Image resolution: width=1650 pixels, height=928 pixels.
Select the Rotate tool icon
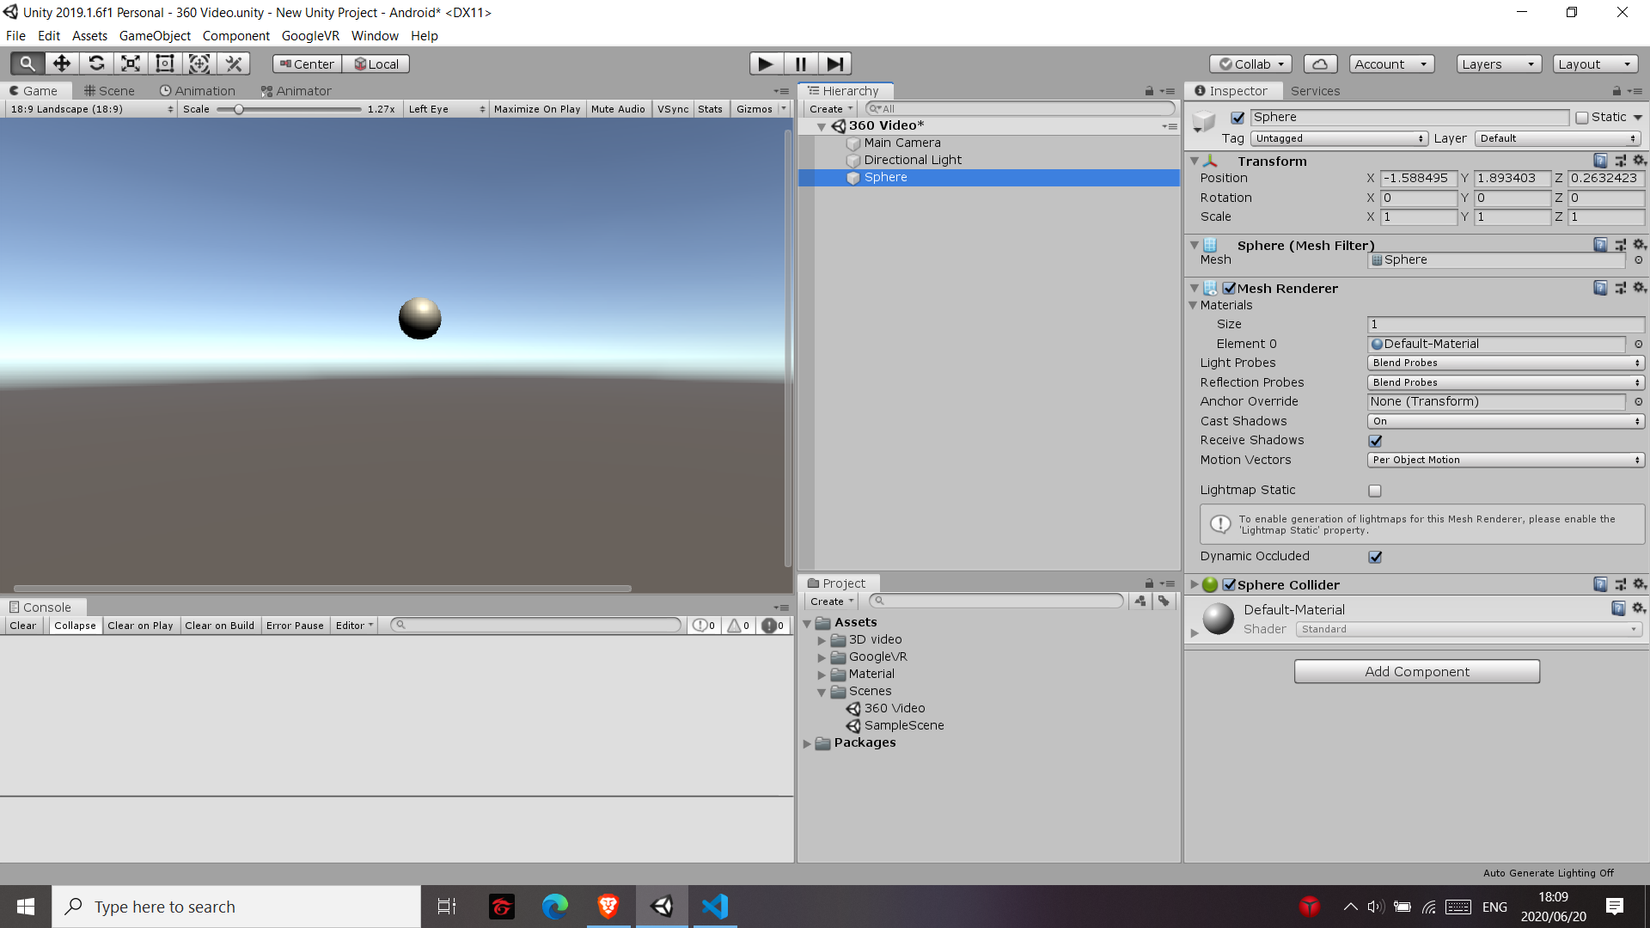tap(96, 64)
